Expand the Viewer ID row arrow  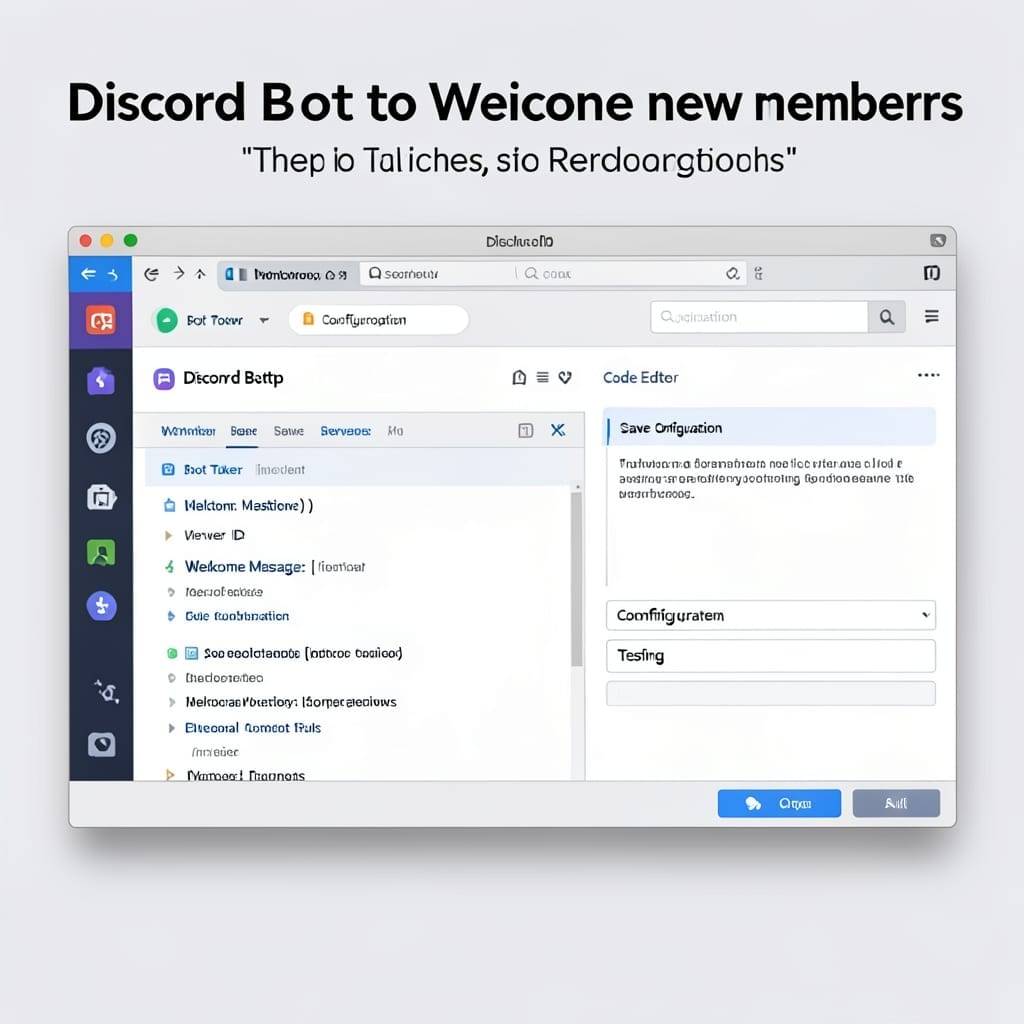click(168, 536)
